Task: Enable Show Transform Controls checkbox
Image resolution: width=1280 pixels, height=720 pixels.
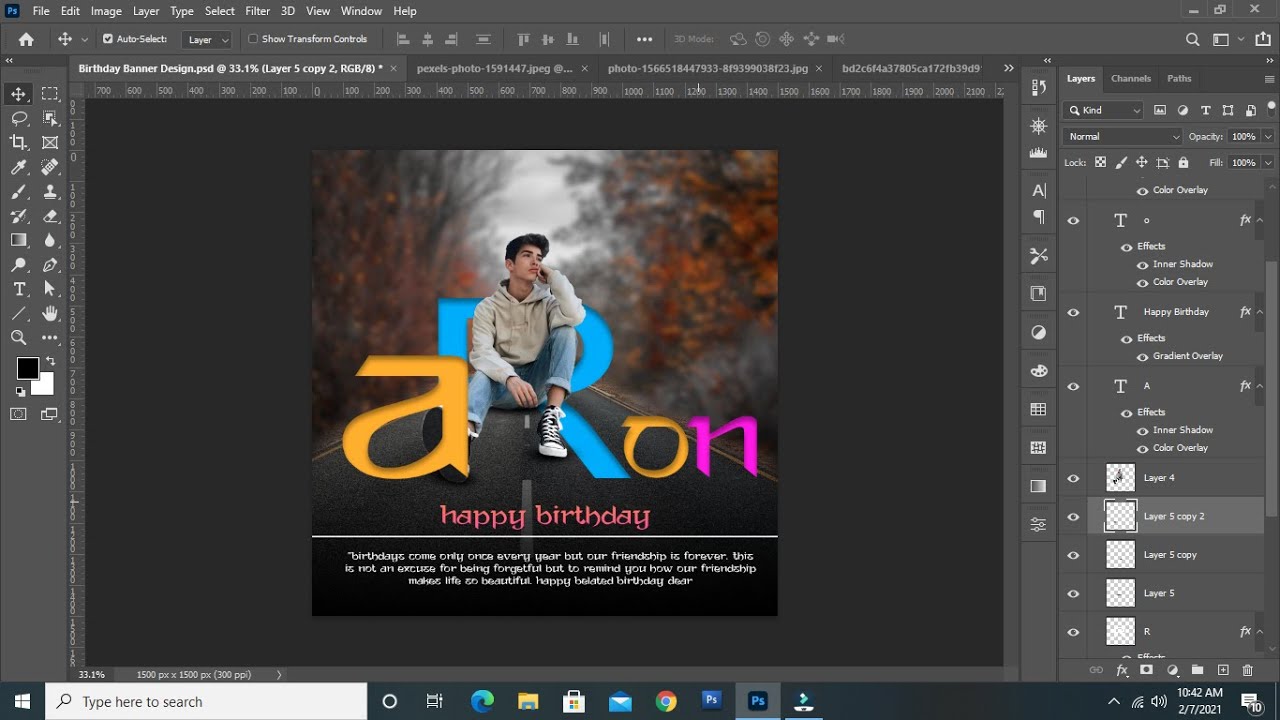Action: tap(253, 39)
